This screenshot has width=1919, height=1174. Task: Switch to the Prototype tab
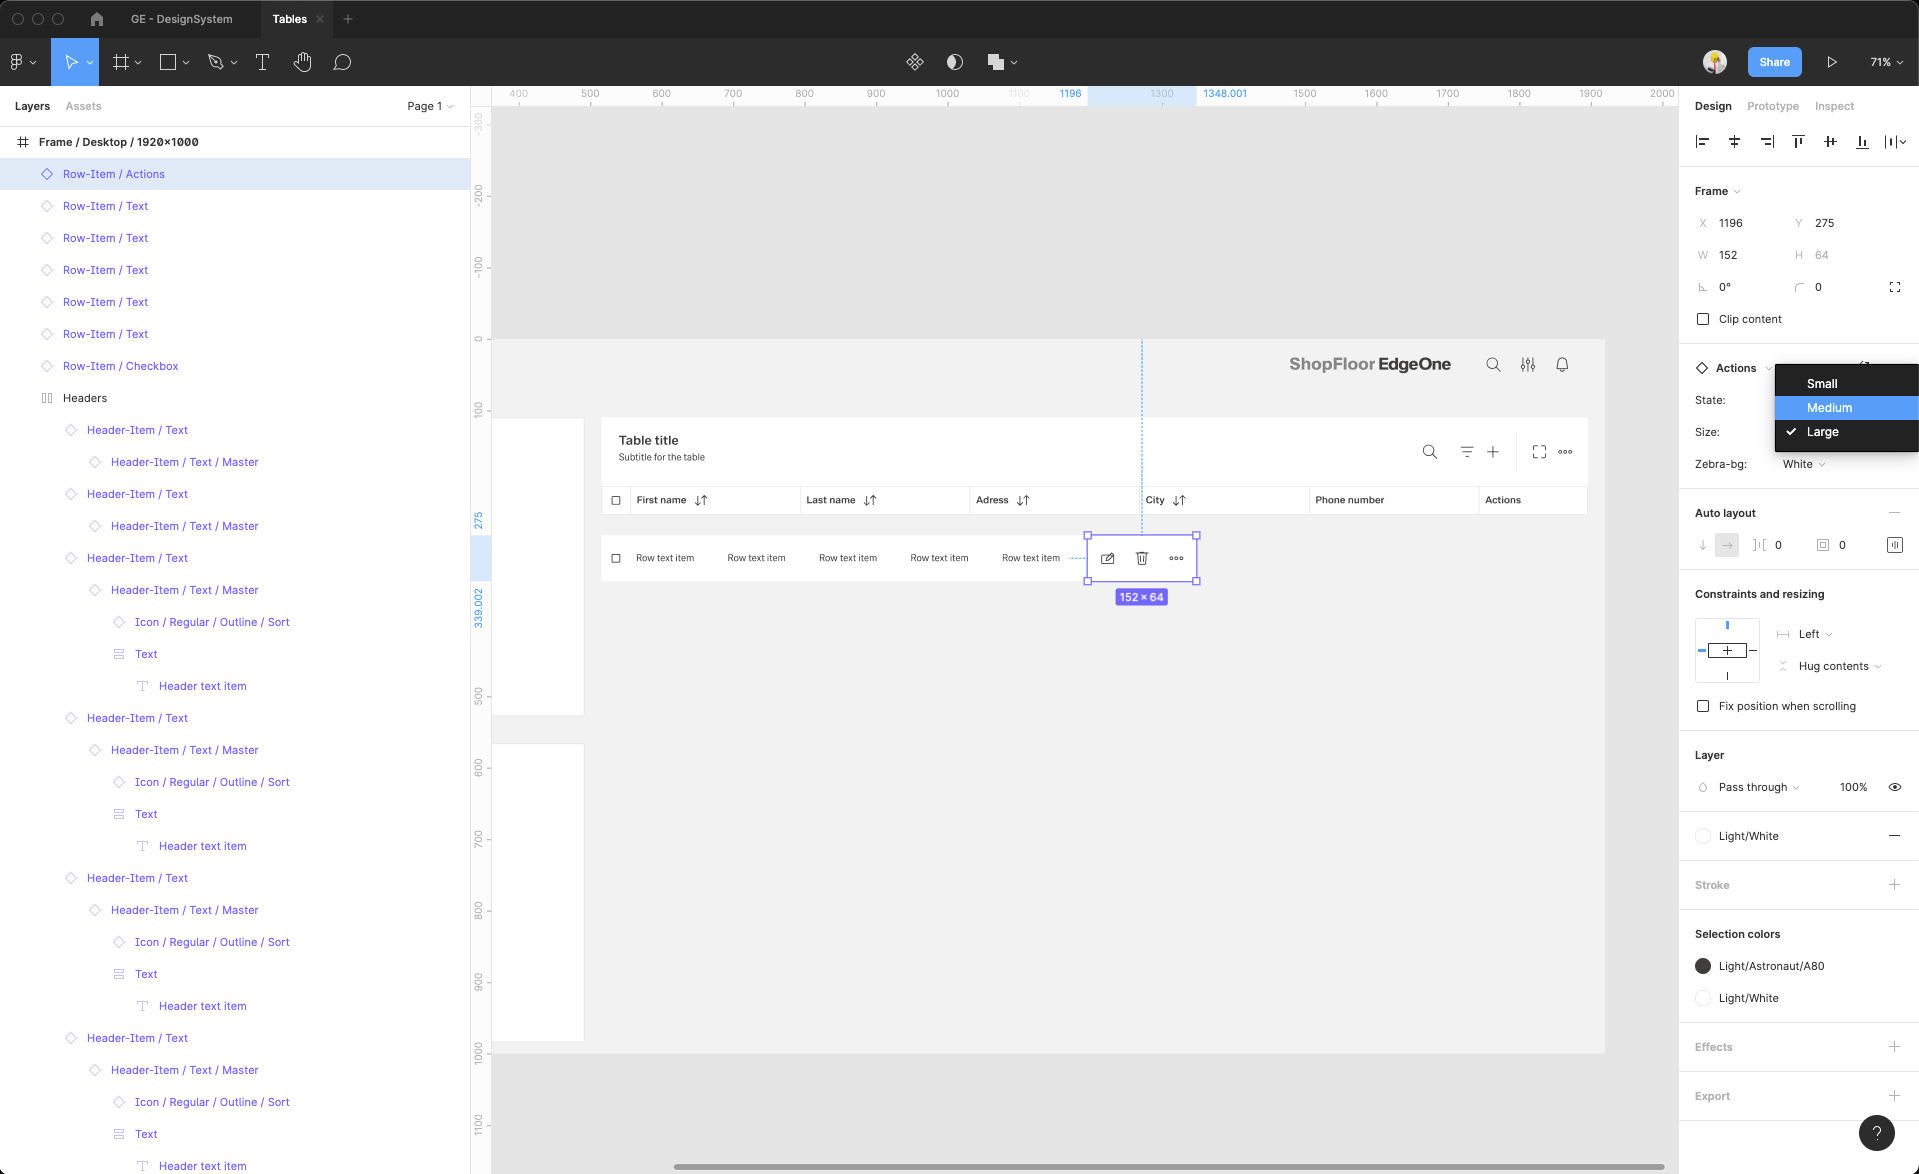click(1772, 106)
